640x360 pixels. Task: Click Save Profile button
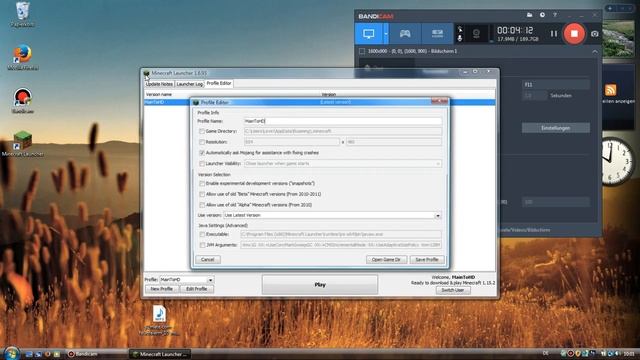(x=427, y=260)
